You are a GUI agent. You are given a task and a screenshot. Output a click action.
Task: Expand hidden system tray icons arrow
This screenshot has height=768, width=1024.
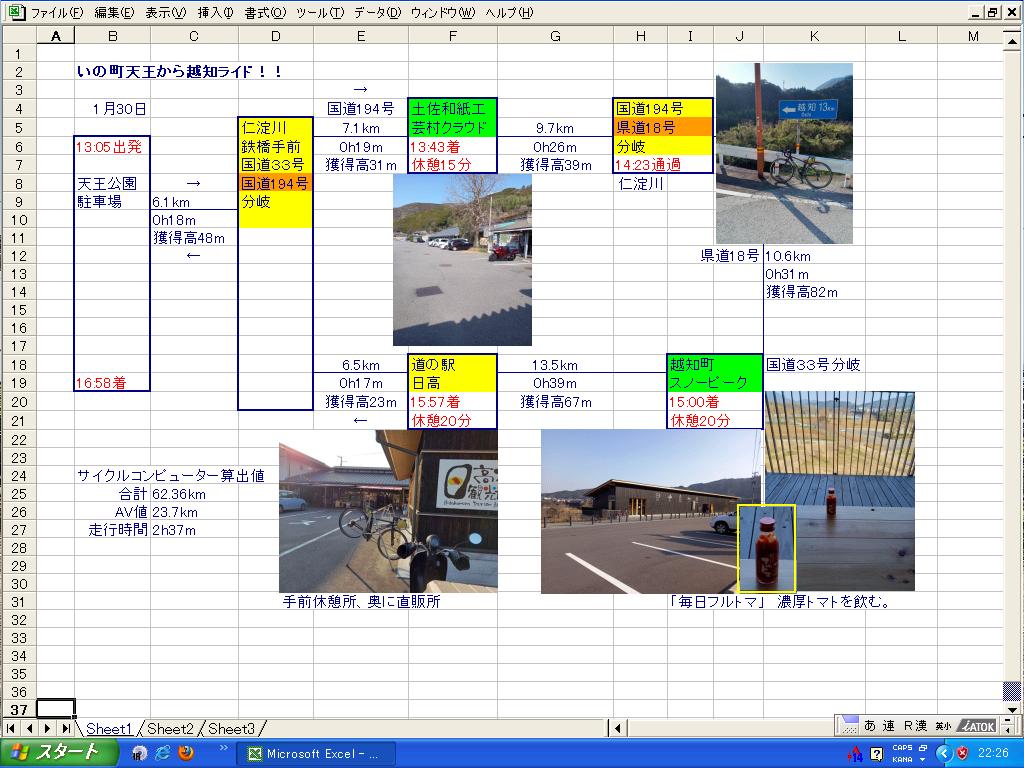tap(943, 753)
